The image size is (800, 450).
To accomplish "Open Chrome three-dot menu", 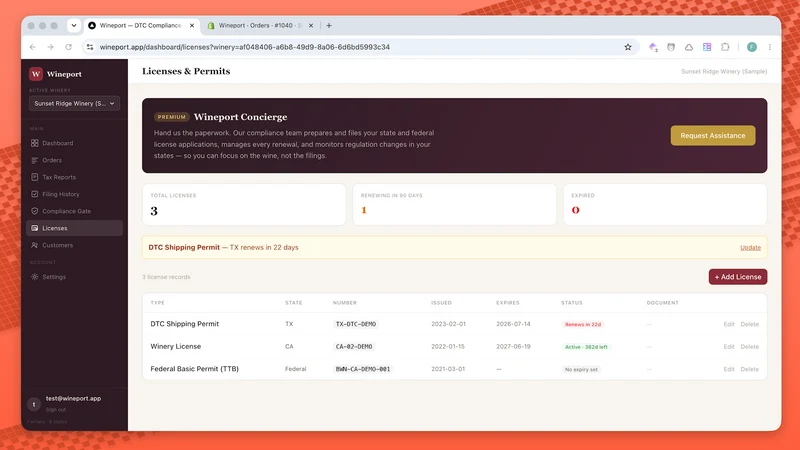I will pos(770,47).
